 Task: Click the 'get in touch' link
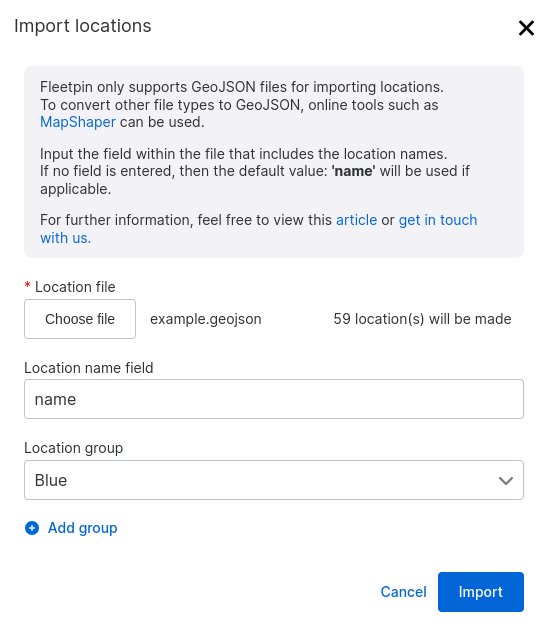pyautogui.click(x=438, y=220)
